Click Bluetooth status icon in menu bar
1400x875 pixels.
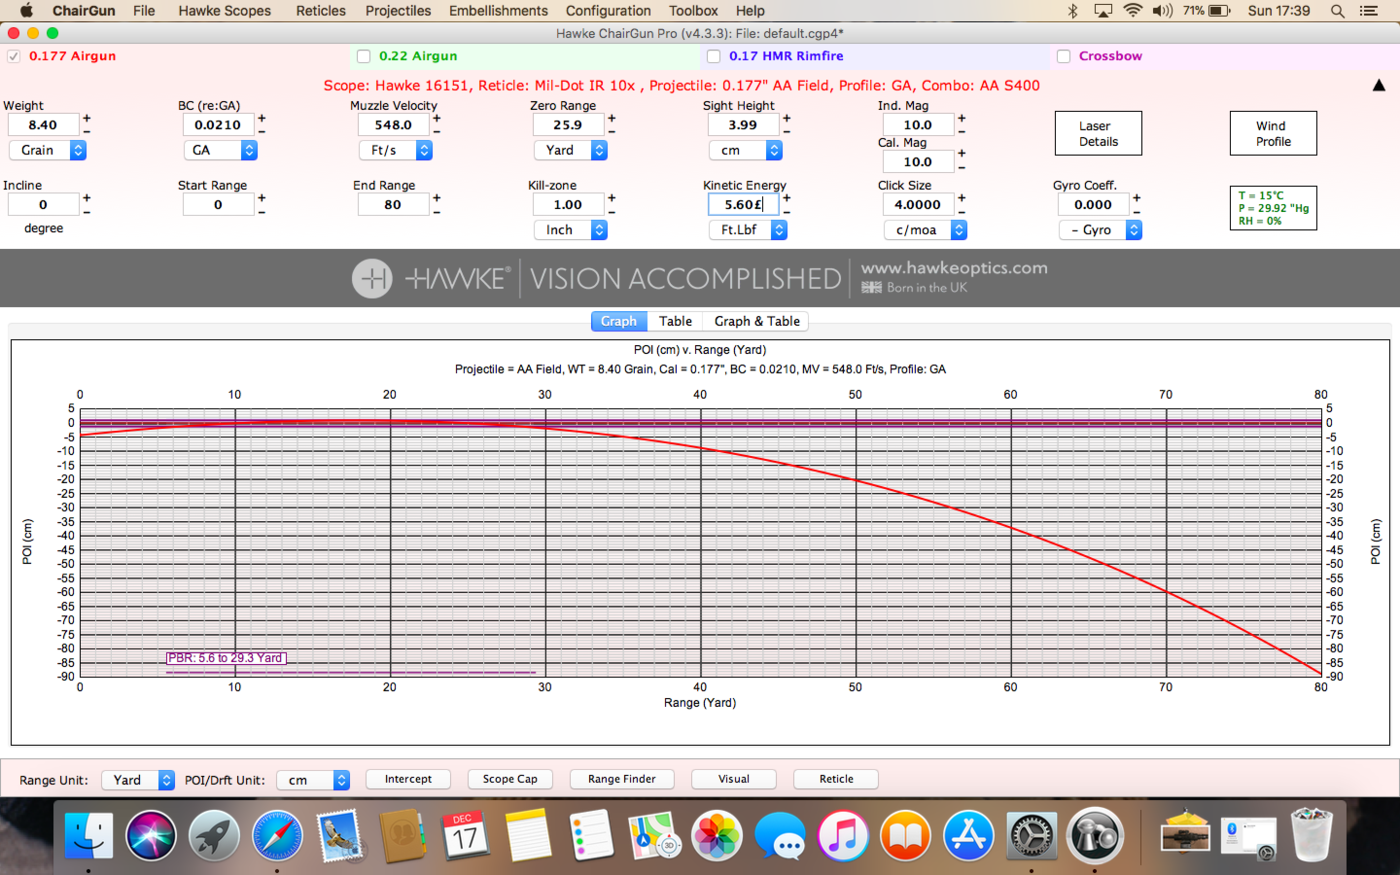click(1072, 11)
